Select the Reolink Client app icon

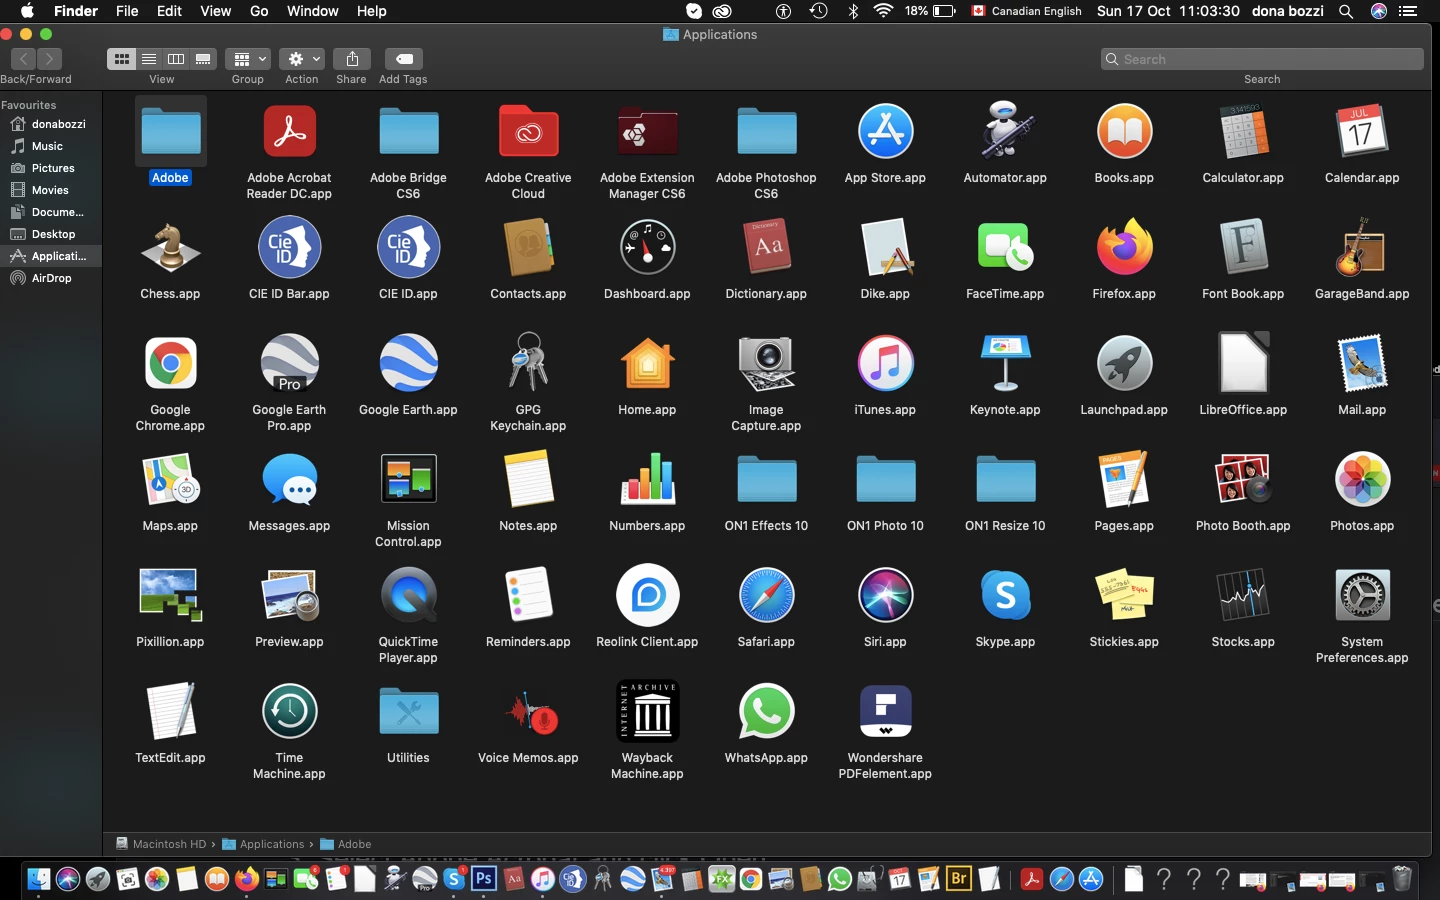coord(647,595)
